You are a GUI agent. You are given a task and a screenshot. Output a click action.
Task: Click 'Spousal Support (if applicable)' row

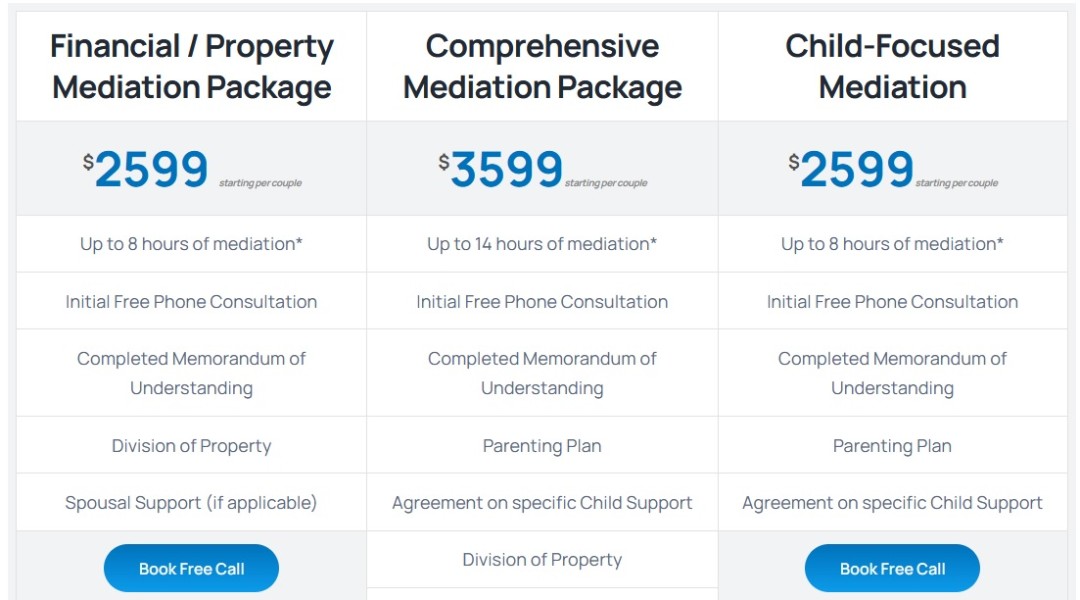tap(191, 503)
